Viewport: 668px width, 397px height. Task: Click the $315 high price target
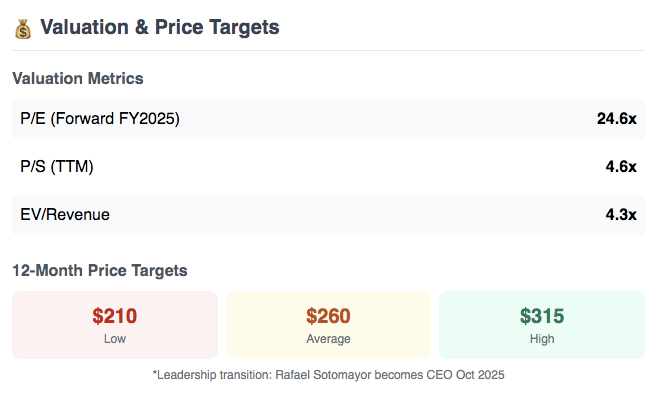542,316
